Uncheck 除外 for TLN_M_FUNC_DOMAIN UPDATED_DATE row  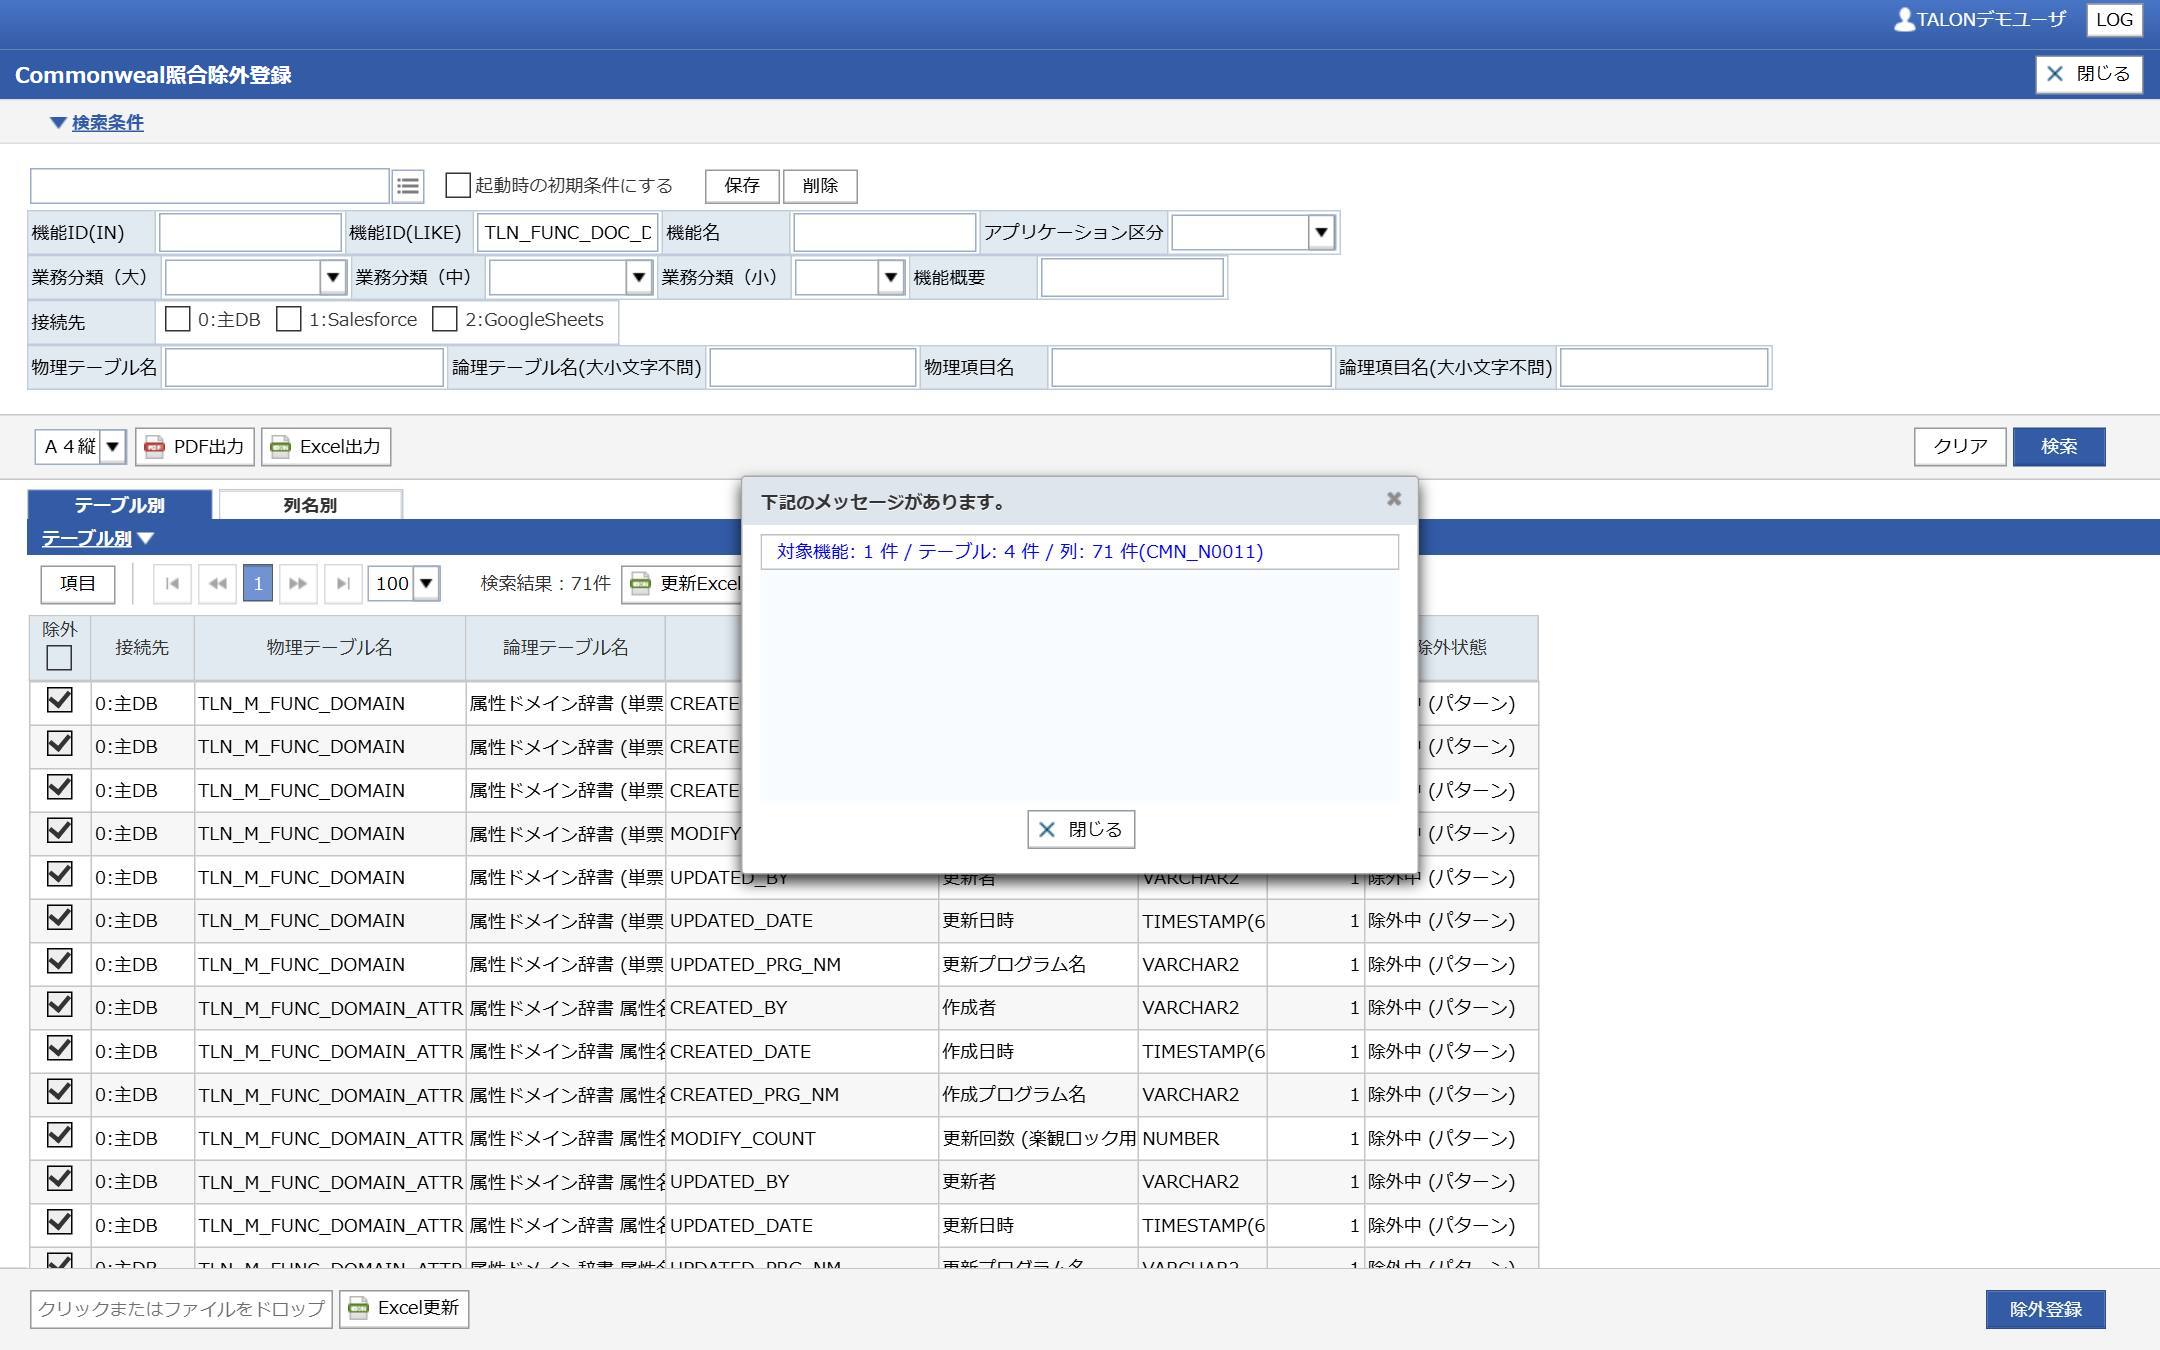point(59,918)
